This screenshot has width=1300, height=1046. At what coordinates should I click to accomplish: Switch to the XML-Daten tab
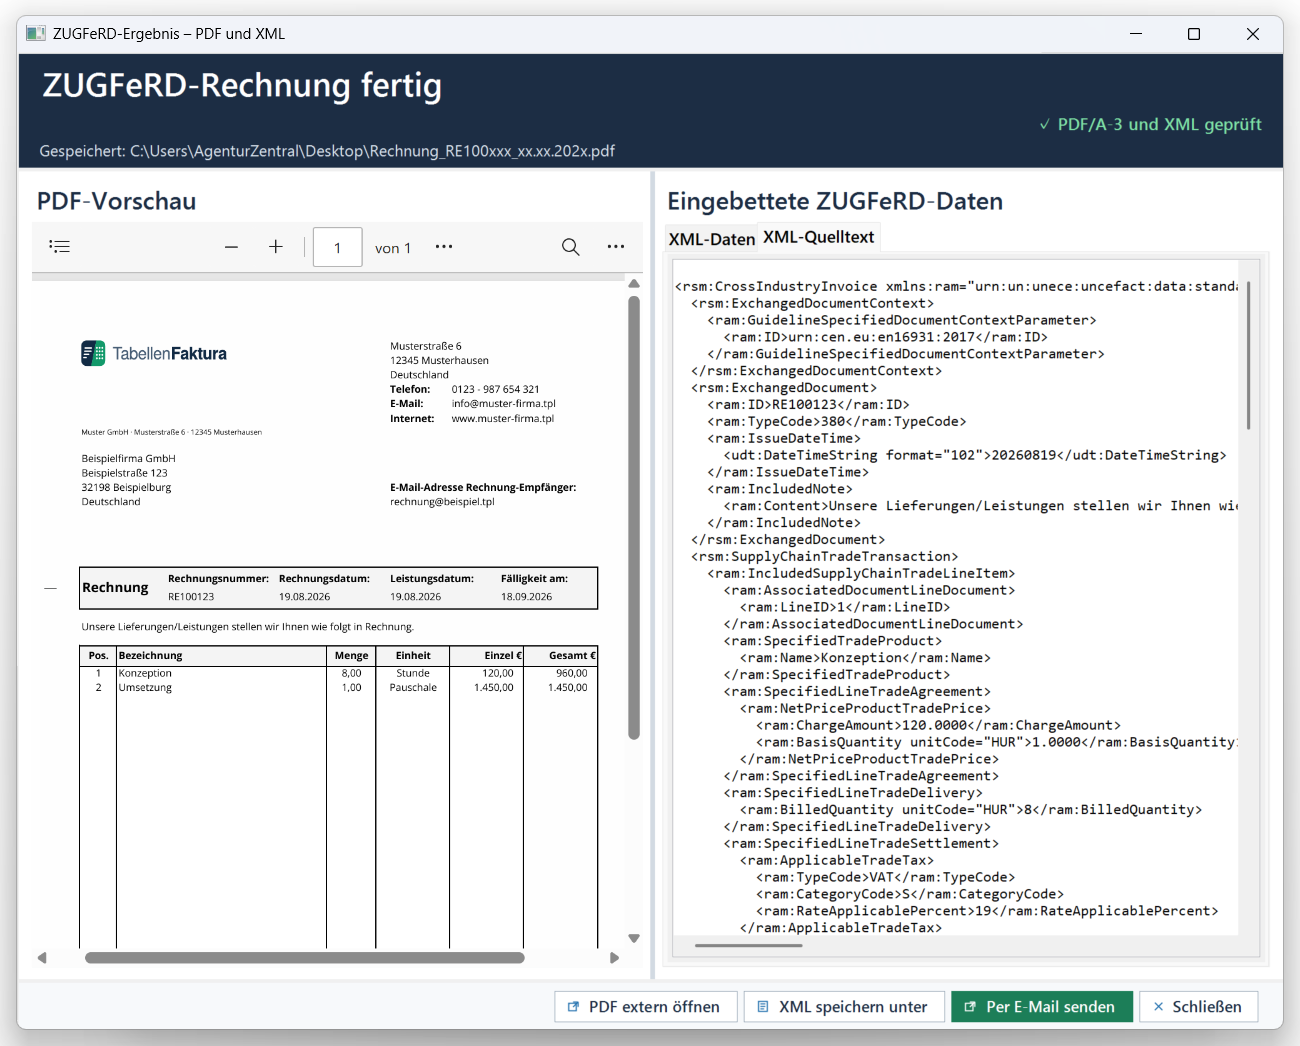tap(711, 239)
